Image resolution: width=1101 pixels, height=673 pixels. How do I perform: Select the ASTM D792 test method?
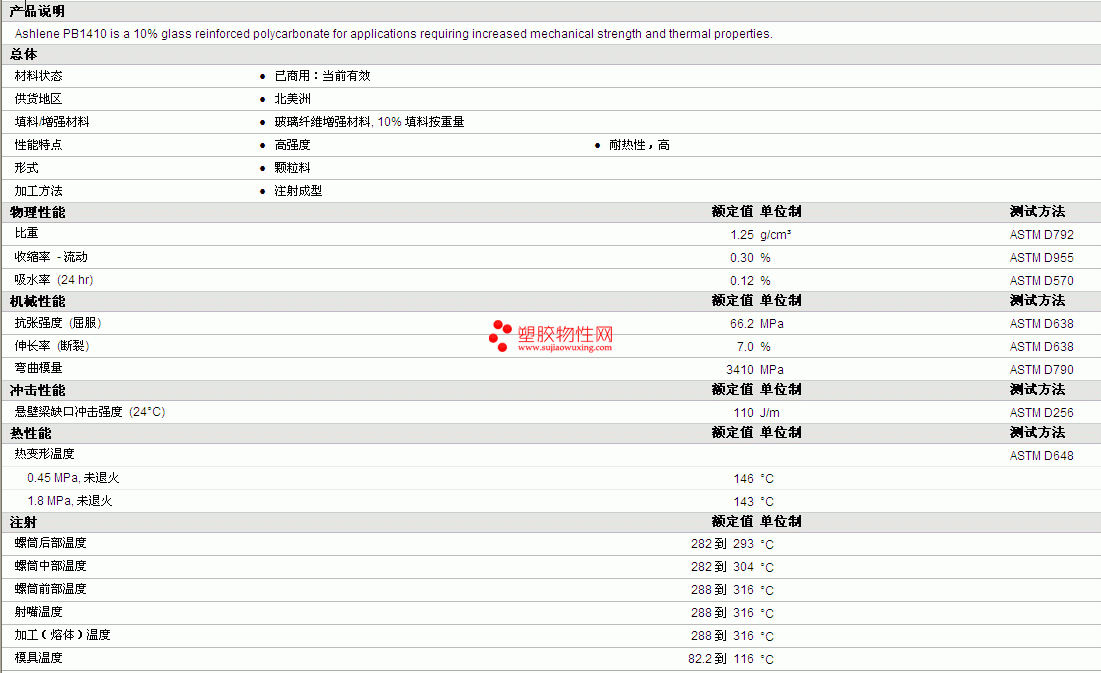pyautogui.click(x=1041, y=235)
